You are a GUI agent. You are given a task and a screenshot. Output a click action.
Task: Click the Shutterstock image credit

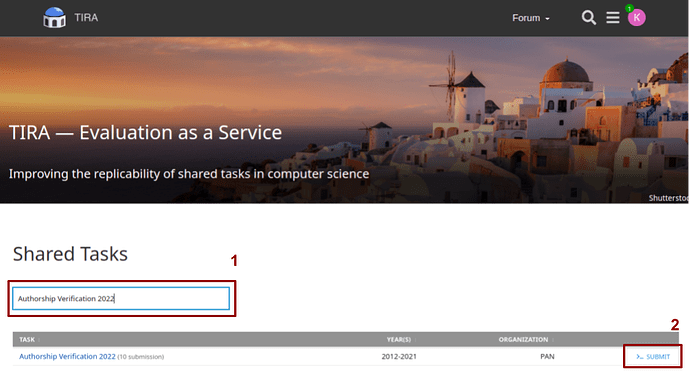668,198
